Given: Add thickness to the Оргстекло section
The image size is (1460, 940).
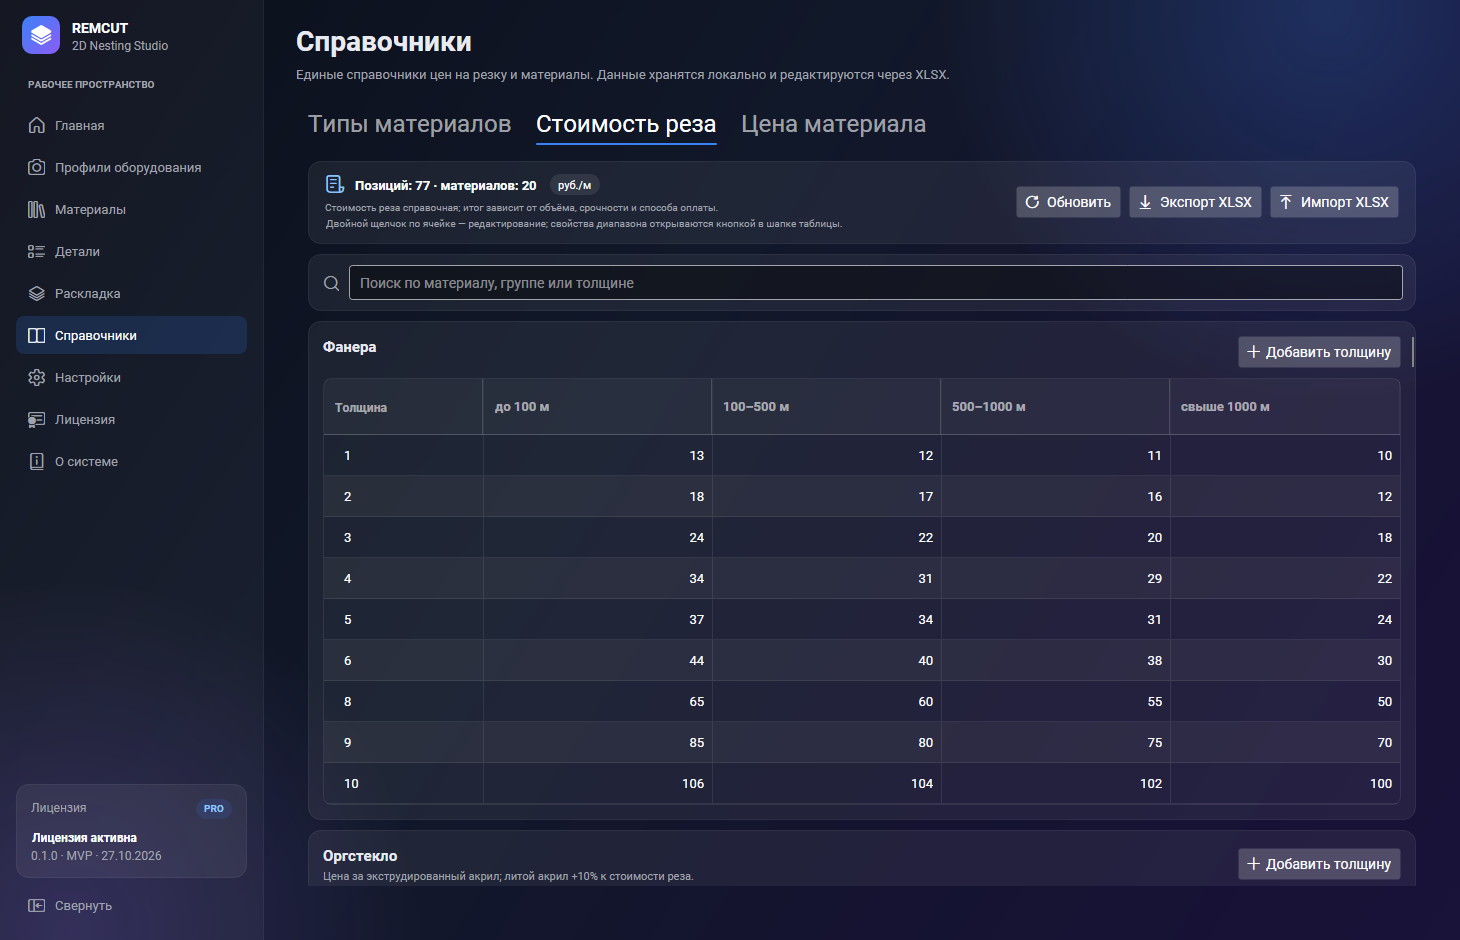Looking at the screenshot, I should point(1319,864).
